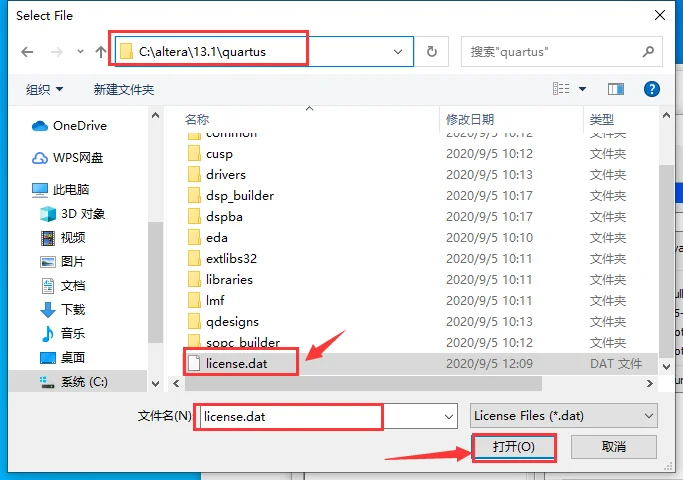Sort by 修改日期 column header
Viewport: 683px width, 480px height.
[x=470, y=119]
